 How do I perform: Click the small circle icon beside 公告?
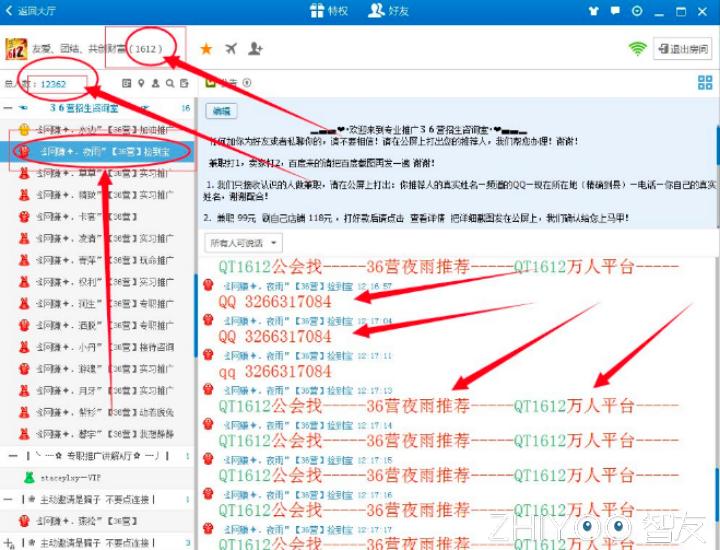pos(247,83)
